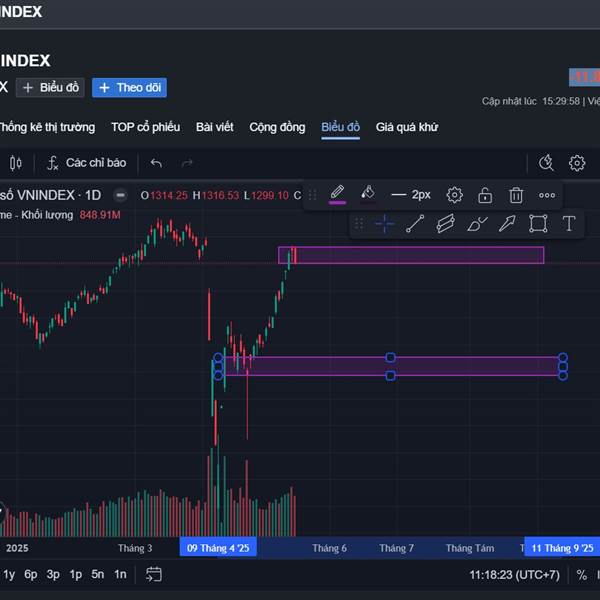Set chart range to 3p
Screen dimensions: 600x600
click(x=53, y=574)
